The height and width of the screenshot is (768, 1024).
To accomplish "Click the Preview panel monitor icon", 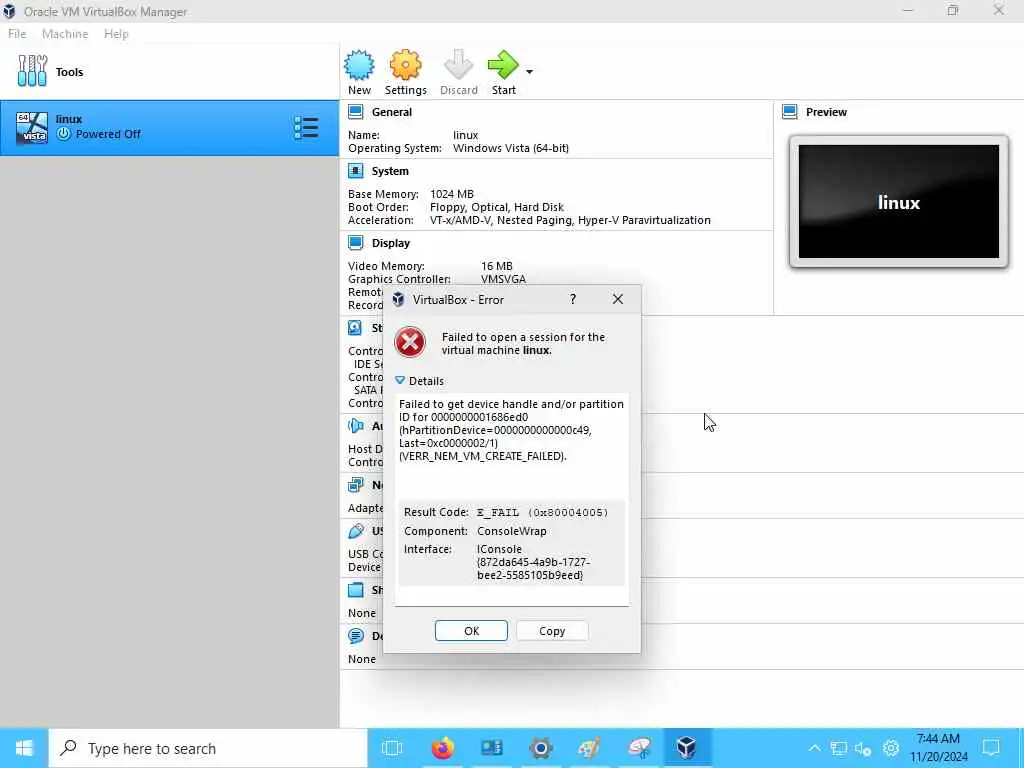I will pos(790,112).
